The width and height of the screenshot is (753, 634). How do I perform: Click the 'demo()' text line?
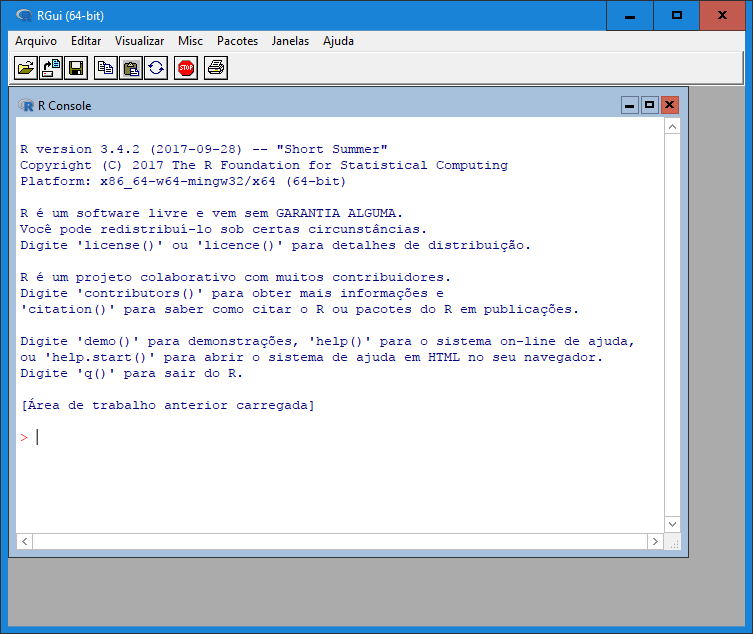(327, 341)
